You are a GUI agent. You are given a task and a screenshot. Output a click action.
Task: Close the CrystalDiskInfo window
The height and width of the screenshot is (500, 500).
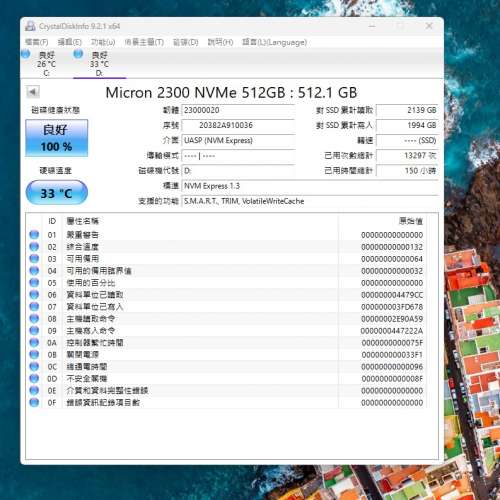429,26
